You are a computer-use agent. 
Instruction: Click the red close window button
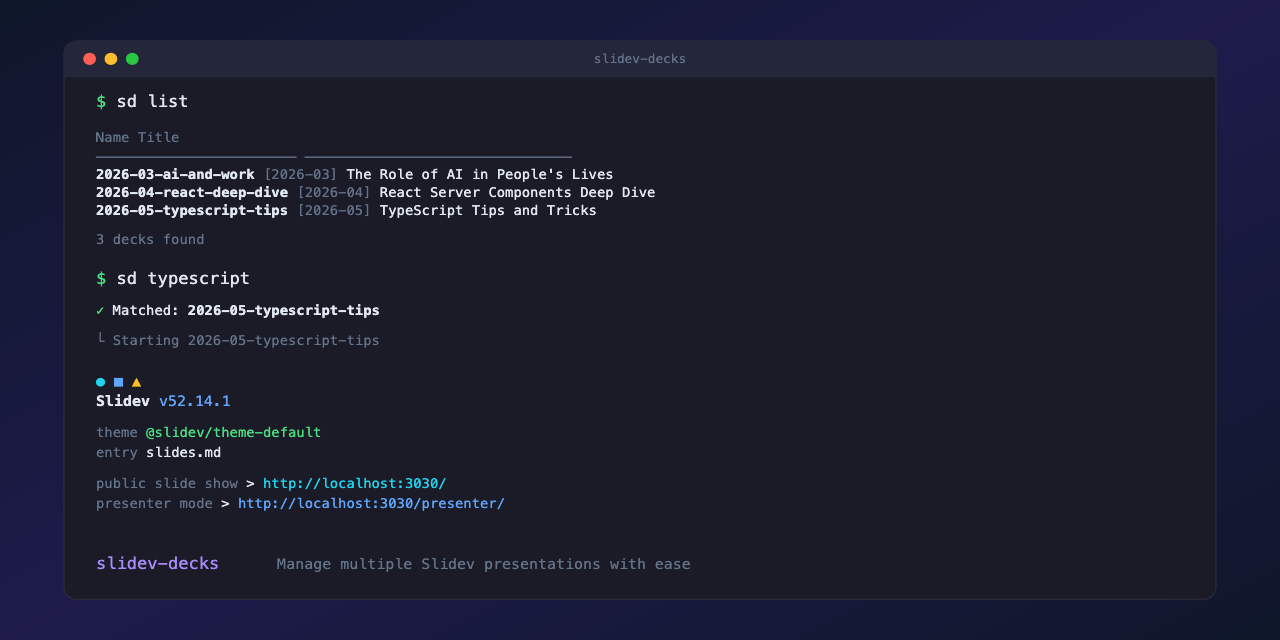click(89, 59)
